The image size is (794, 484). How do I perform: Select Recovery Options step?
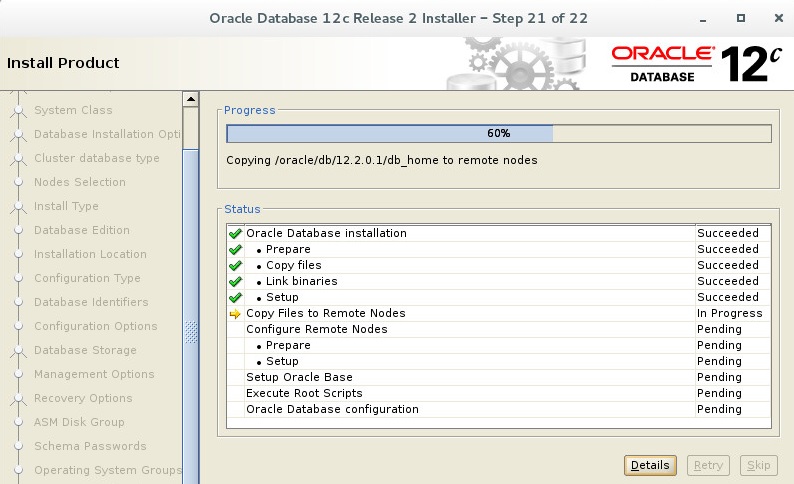click(83, 398)
